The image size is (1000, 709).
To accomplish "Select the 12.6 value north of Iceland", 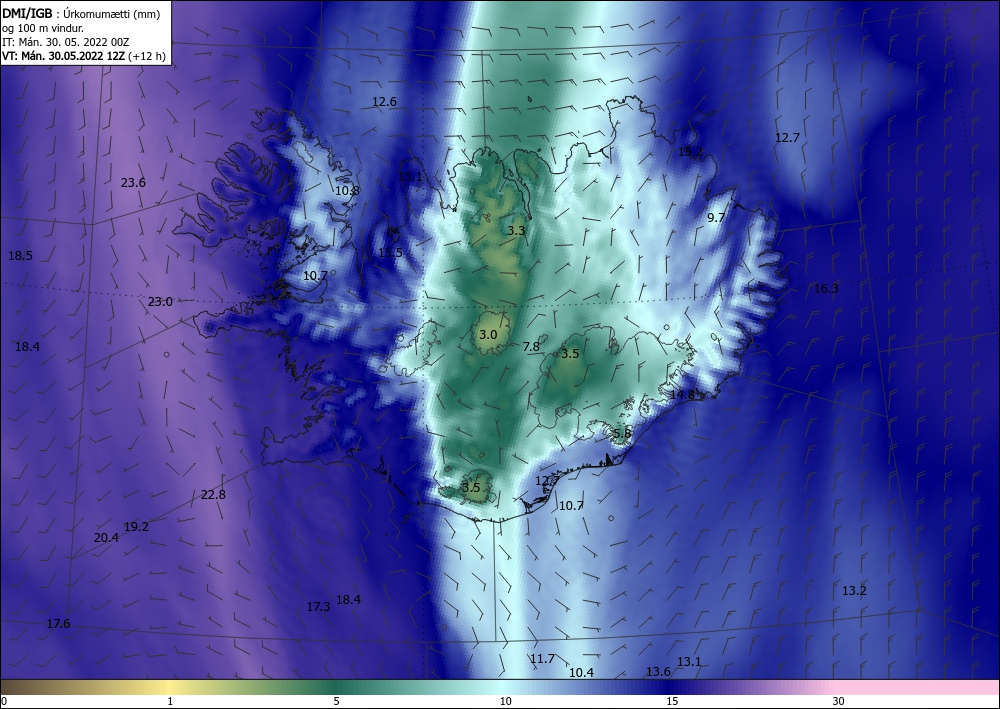I will (385, 102).
